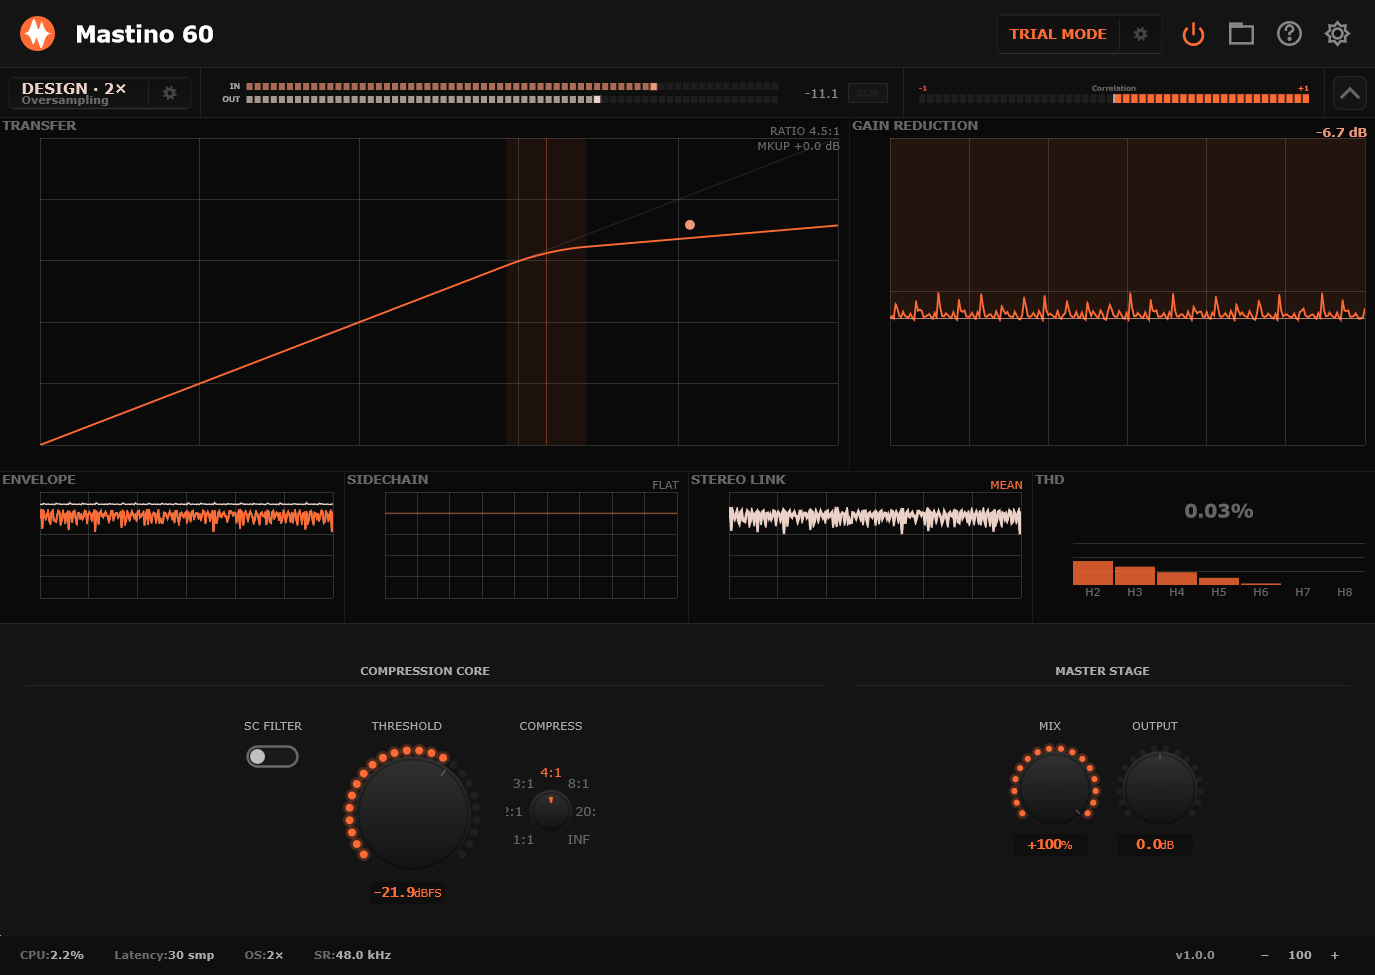The image size is (1375, 975).
Task: Select the 1:1 compress ratio
Action: click(x=523, y=840)
